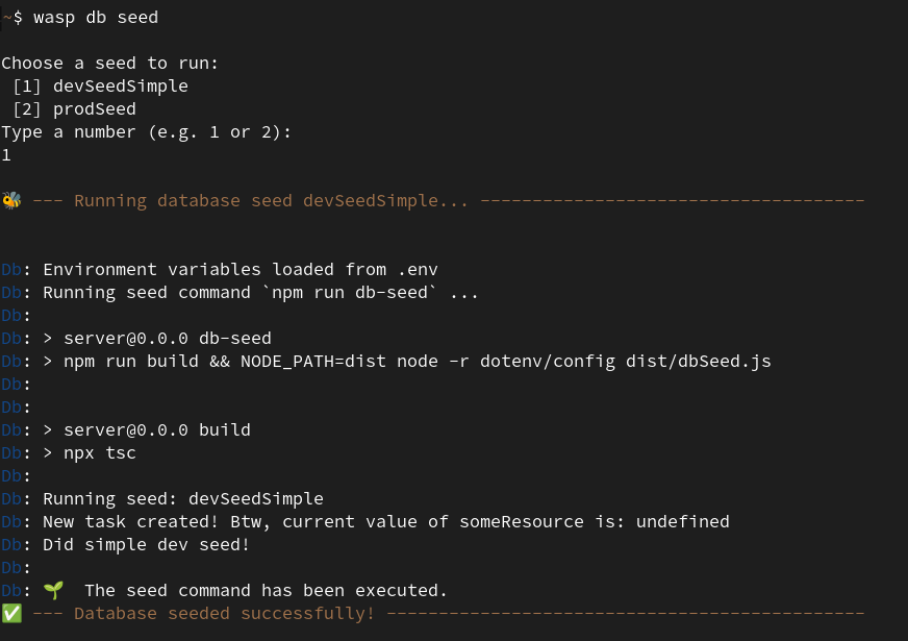Click the typed "1" input line
The height and width of the screenshot is (641, 908).
6,155
